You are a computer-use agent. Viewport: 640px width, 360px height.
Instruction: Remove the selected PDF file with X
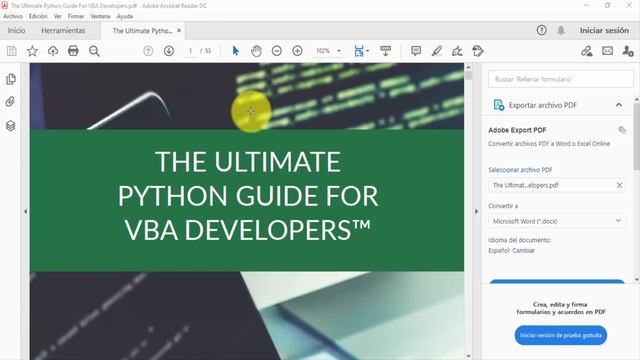pos(619,185)
